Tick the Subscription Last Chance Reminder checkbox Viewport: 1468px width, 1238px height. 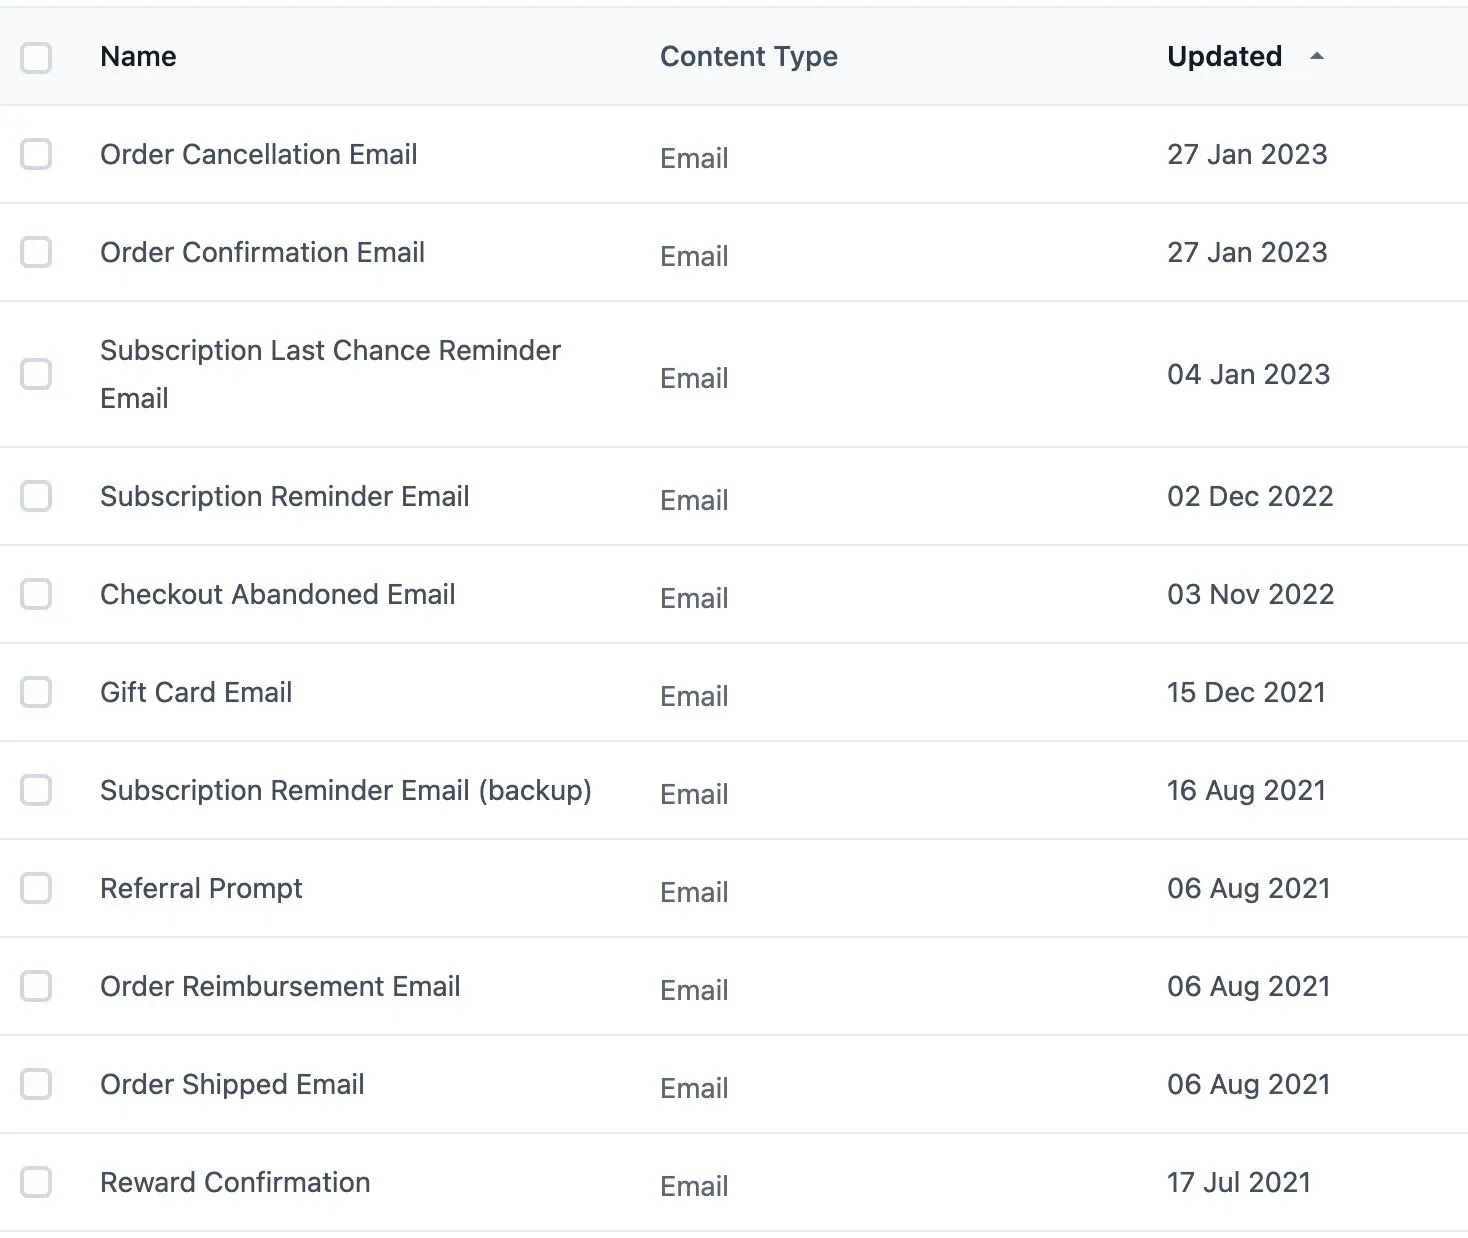[x=36, y=374]
